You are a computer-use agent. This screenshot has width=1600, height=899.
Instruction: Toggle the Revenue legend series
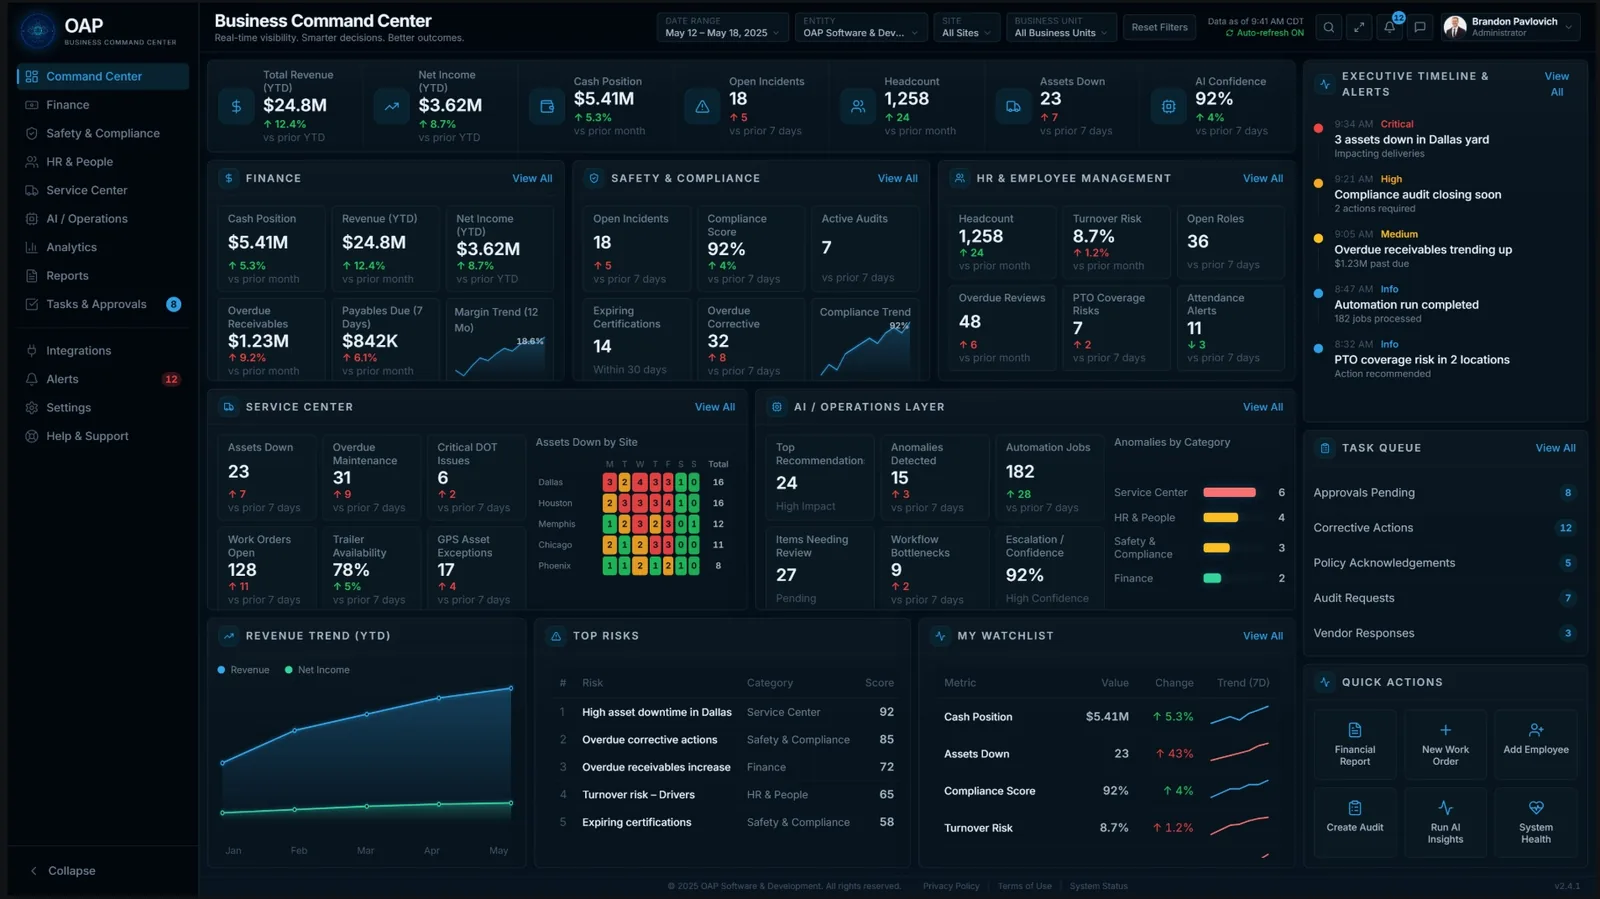pos(243,670)
